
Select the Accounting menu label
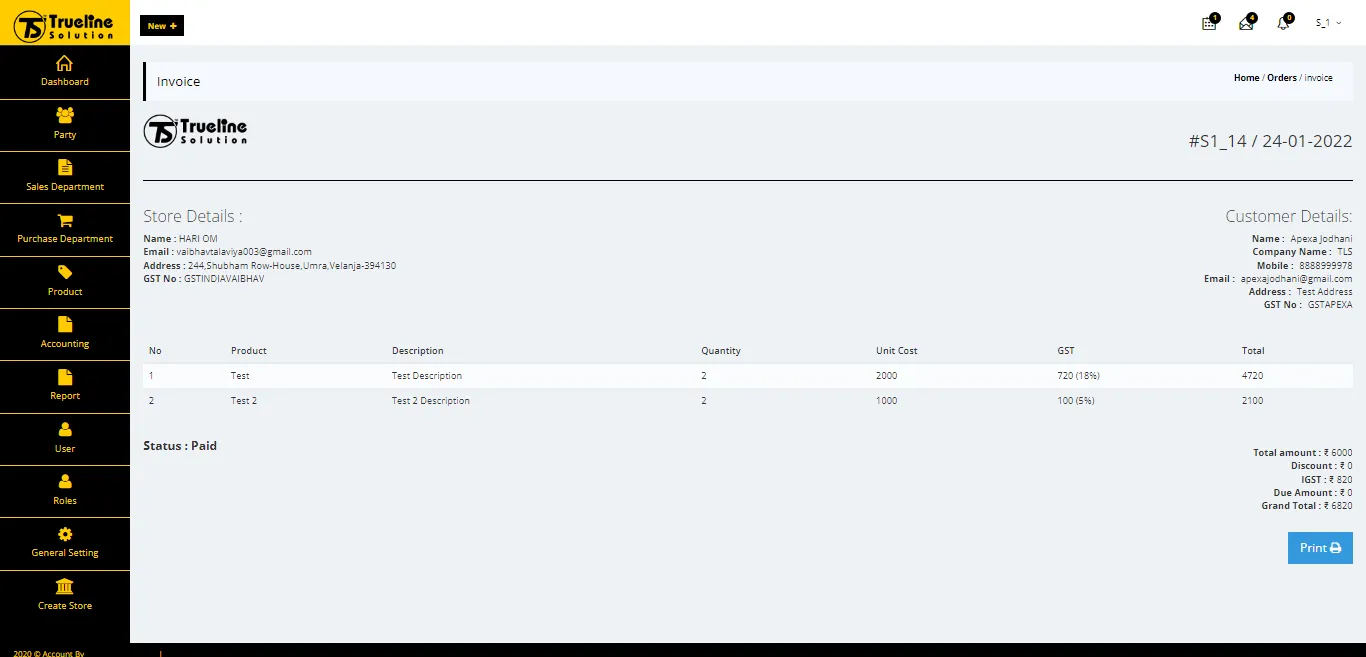pyautogui.click(x=65, y=344)
